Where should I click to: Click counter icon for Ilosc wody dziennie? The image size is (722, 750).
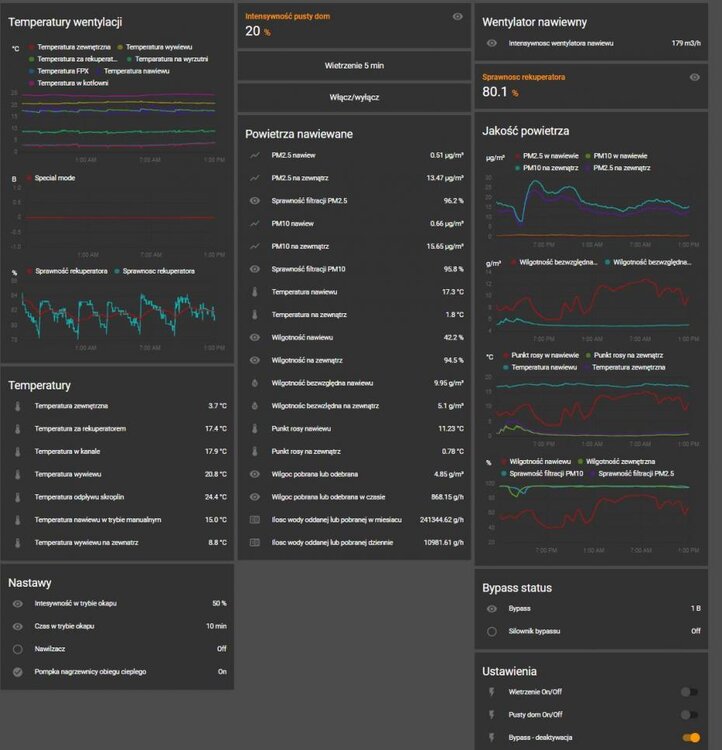(x=254, y=542)
